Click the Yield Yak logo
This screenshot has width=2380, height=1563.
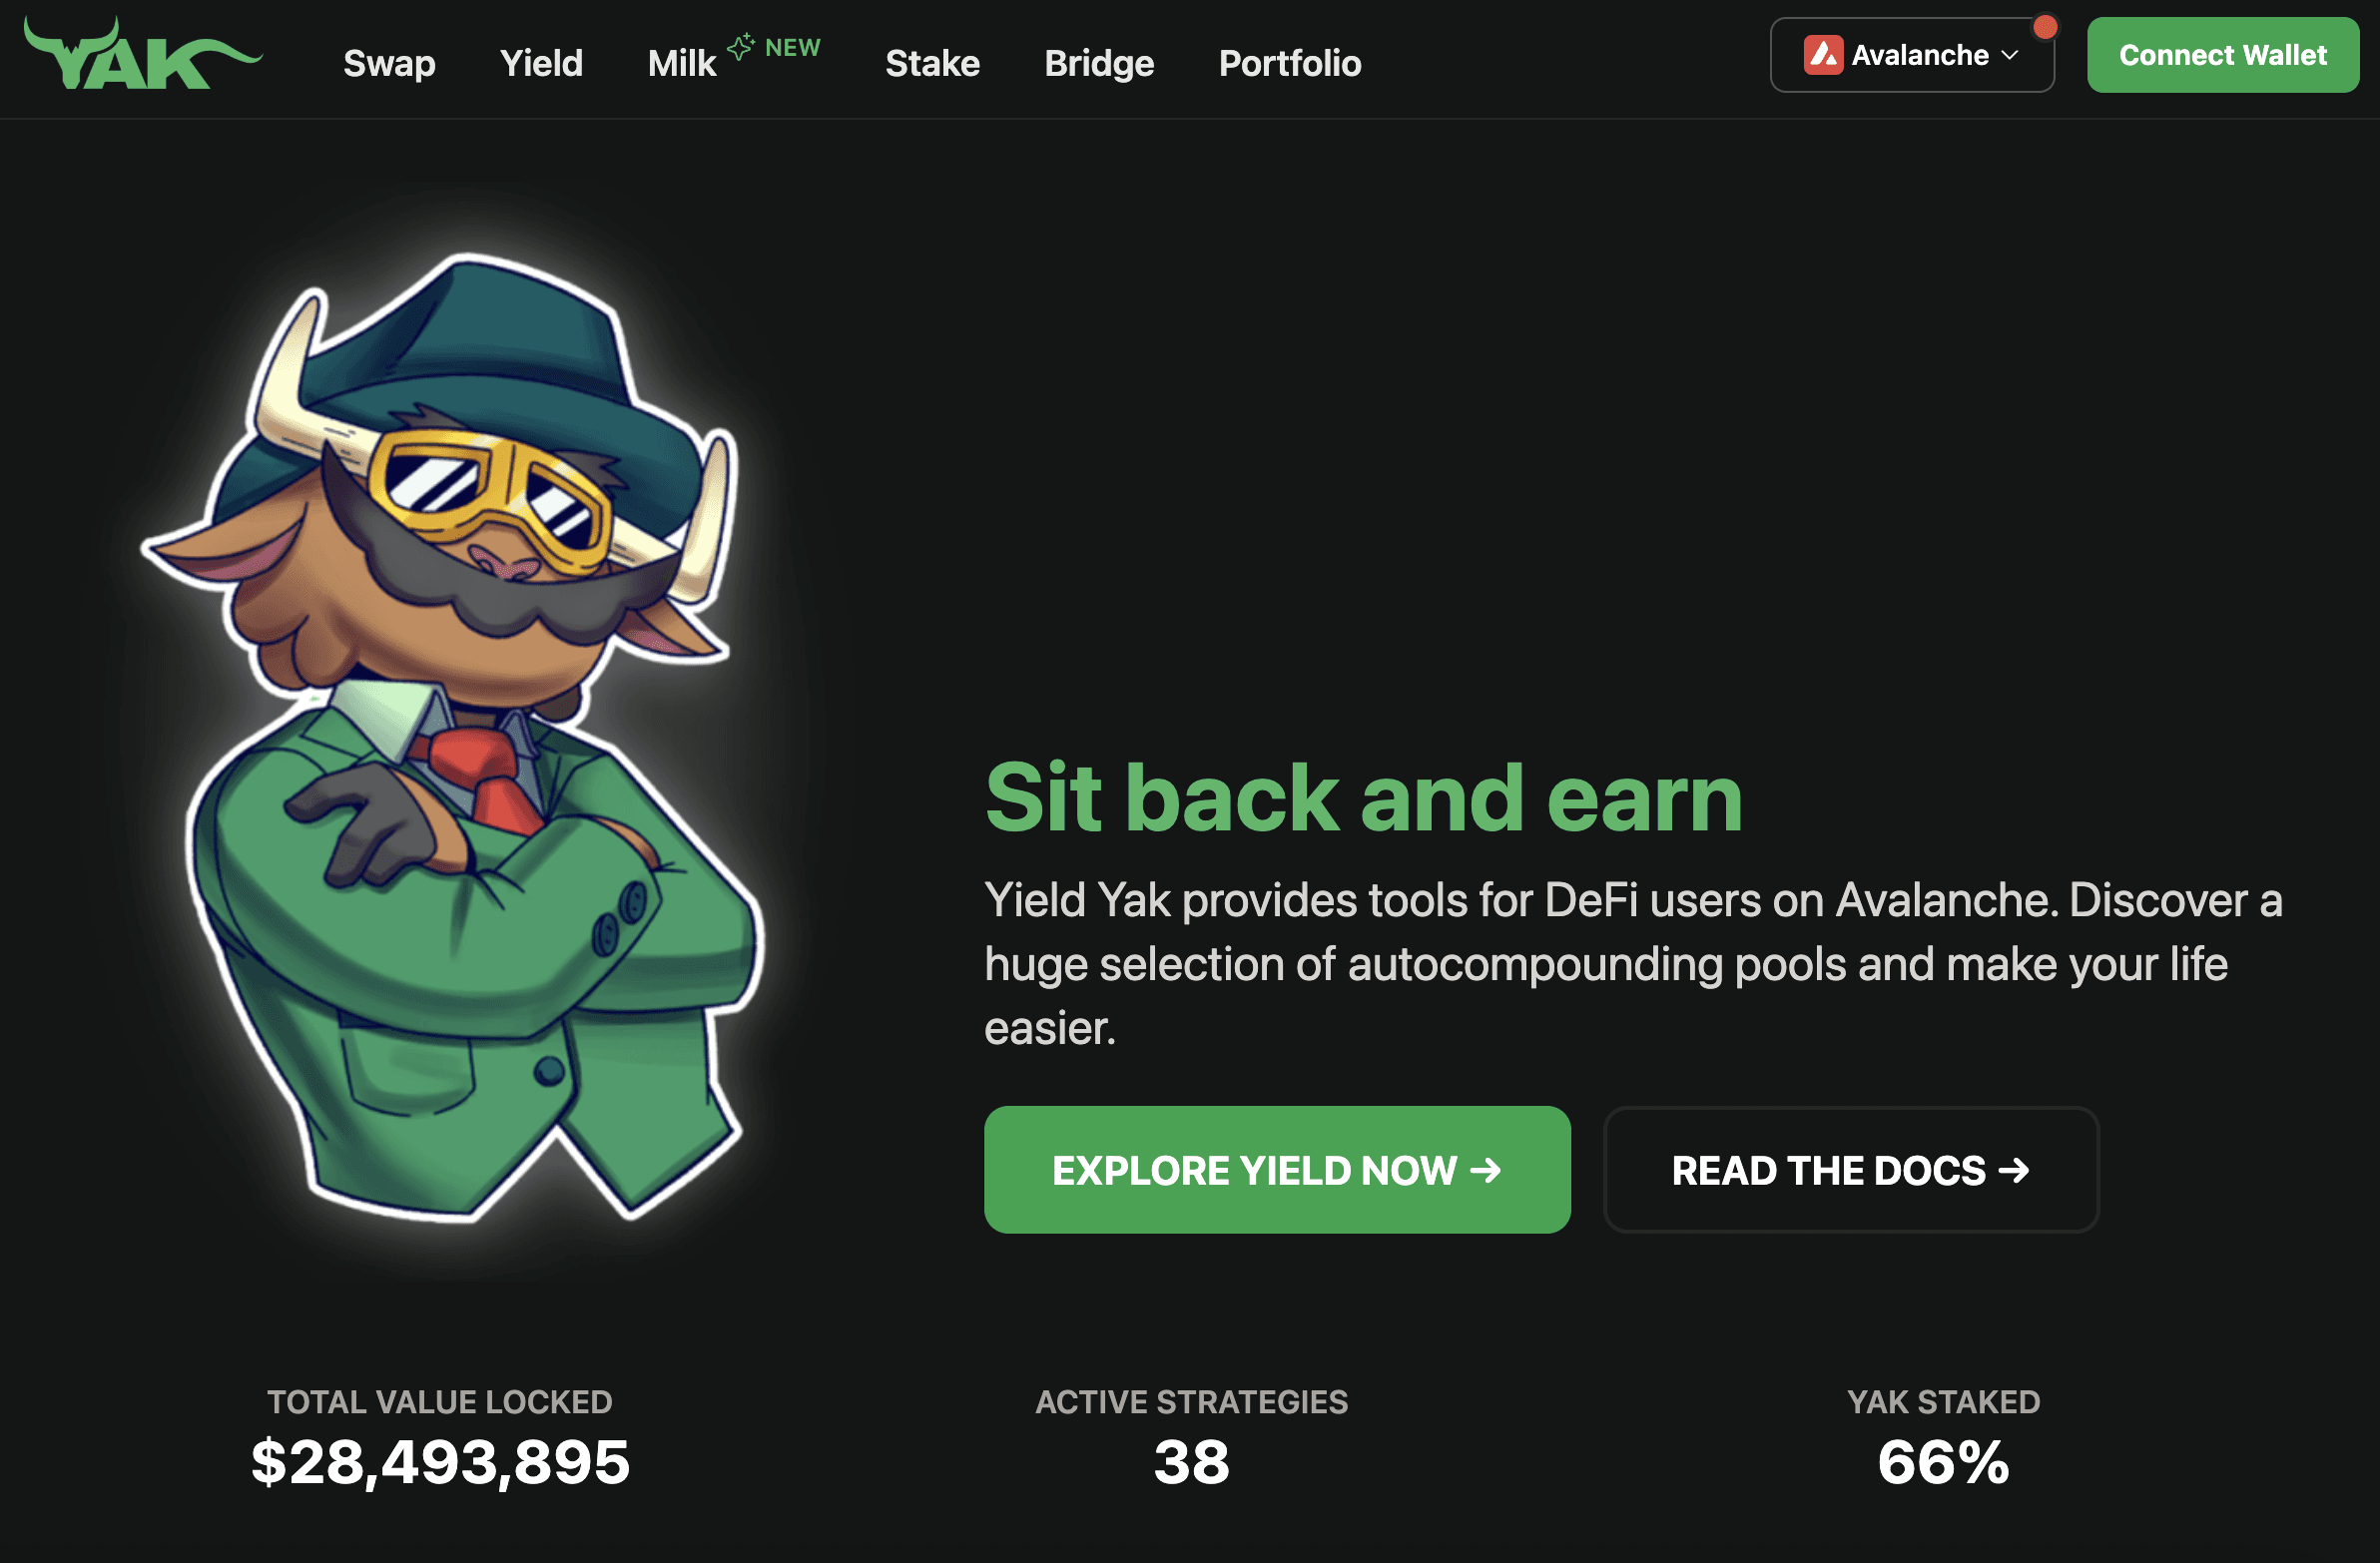coord(143,54)
